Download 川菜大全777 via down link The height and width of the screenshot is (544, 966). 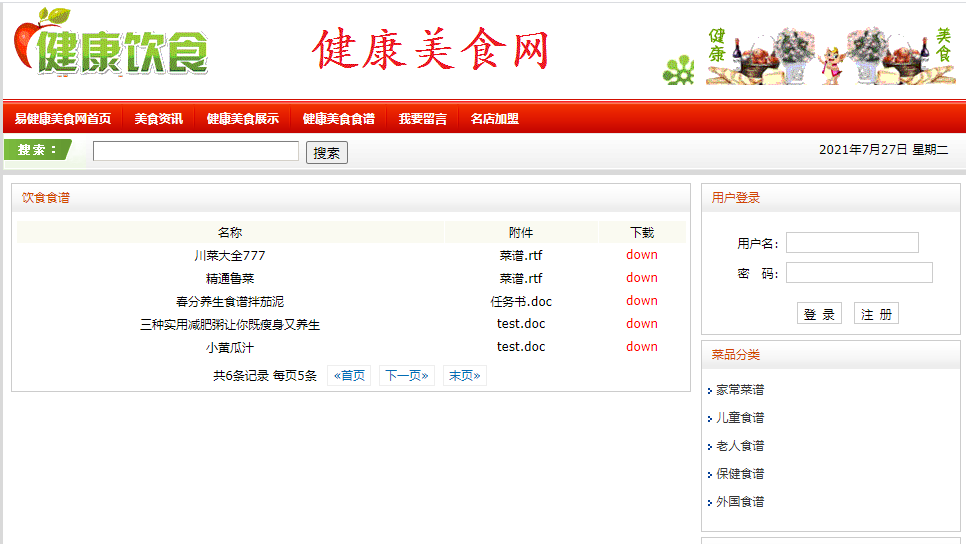pyautogui.click(x=642, y=254)
